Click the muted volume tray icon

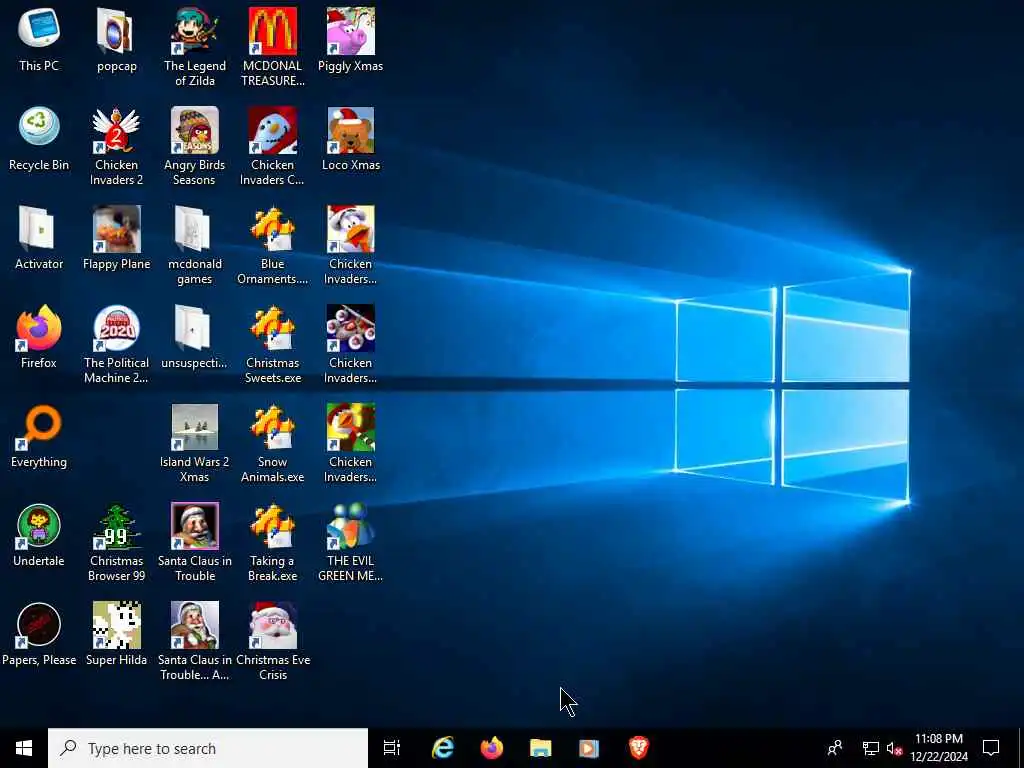tap(894, 748)
